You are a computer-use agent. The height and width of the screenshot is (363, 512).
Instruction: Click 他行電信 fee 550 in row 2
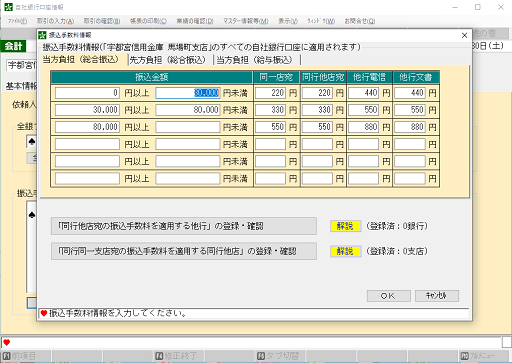pos(363,110)
